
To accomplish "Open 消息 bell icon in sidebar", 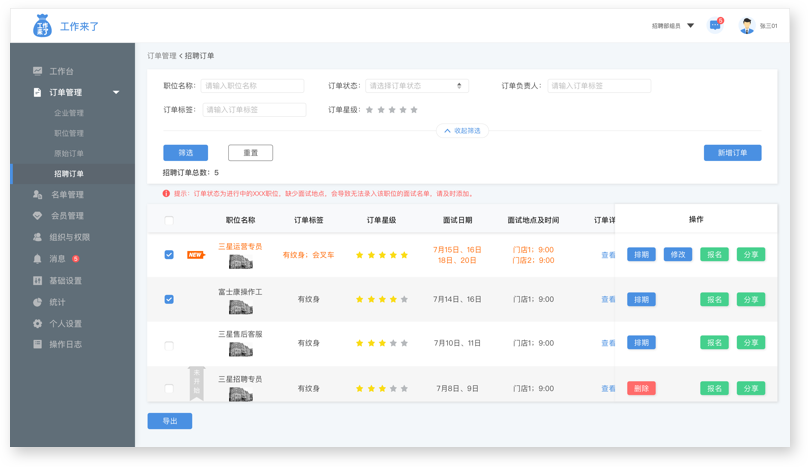I will point(38,259).
